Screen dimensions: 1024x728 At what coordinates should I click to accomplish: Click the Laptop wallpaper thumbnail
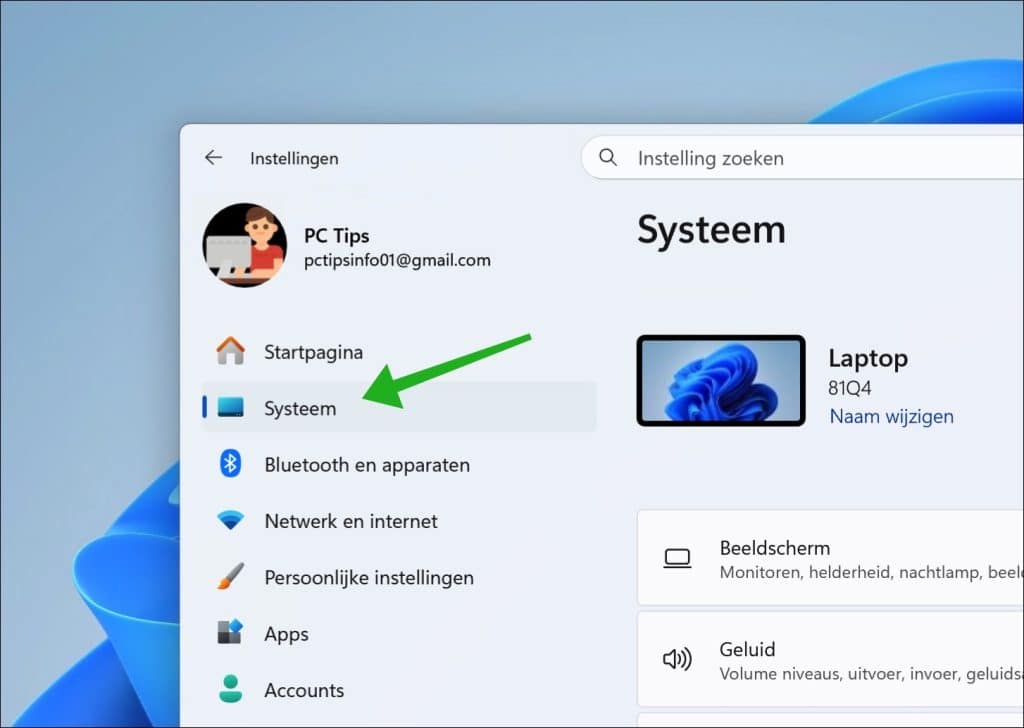[x=721, y=381]
